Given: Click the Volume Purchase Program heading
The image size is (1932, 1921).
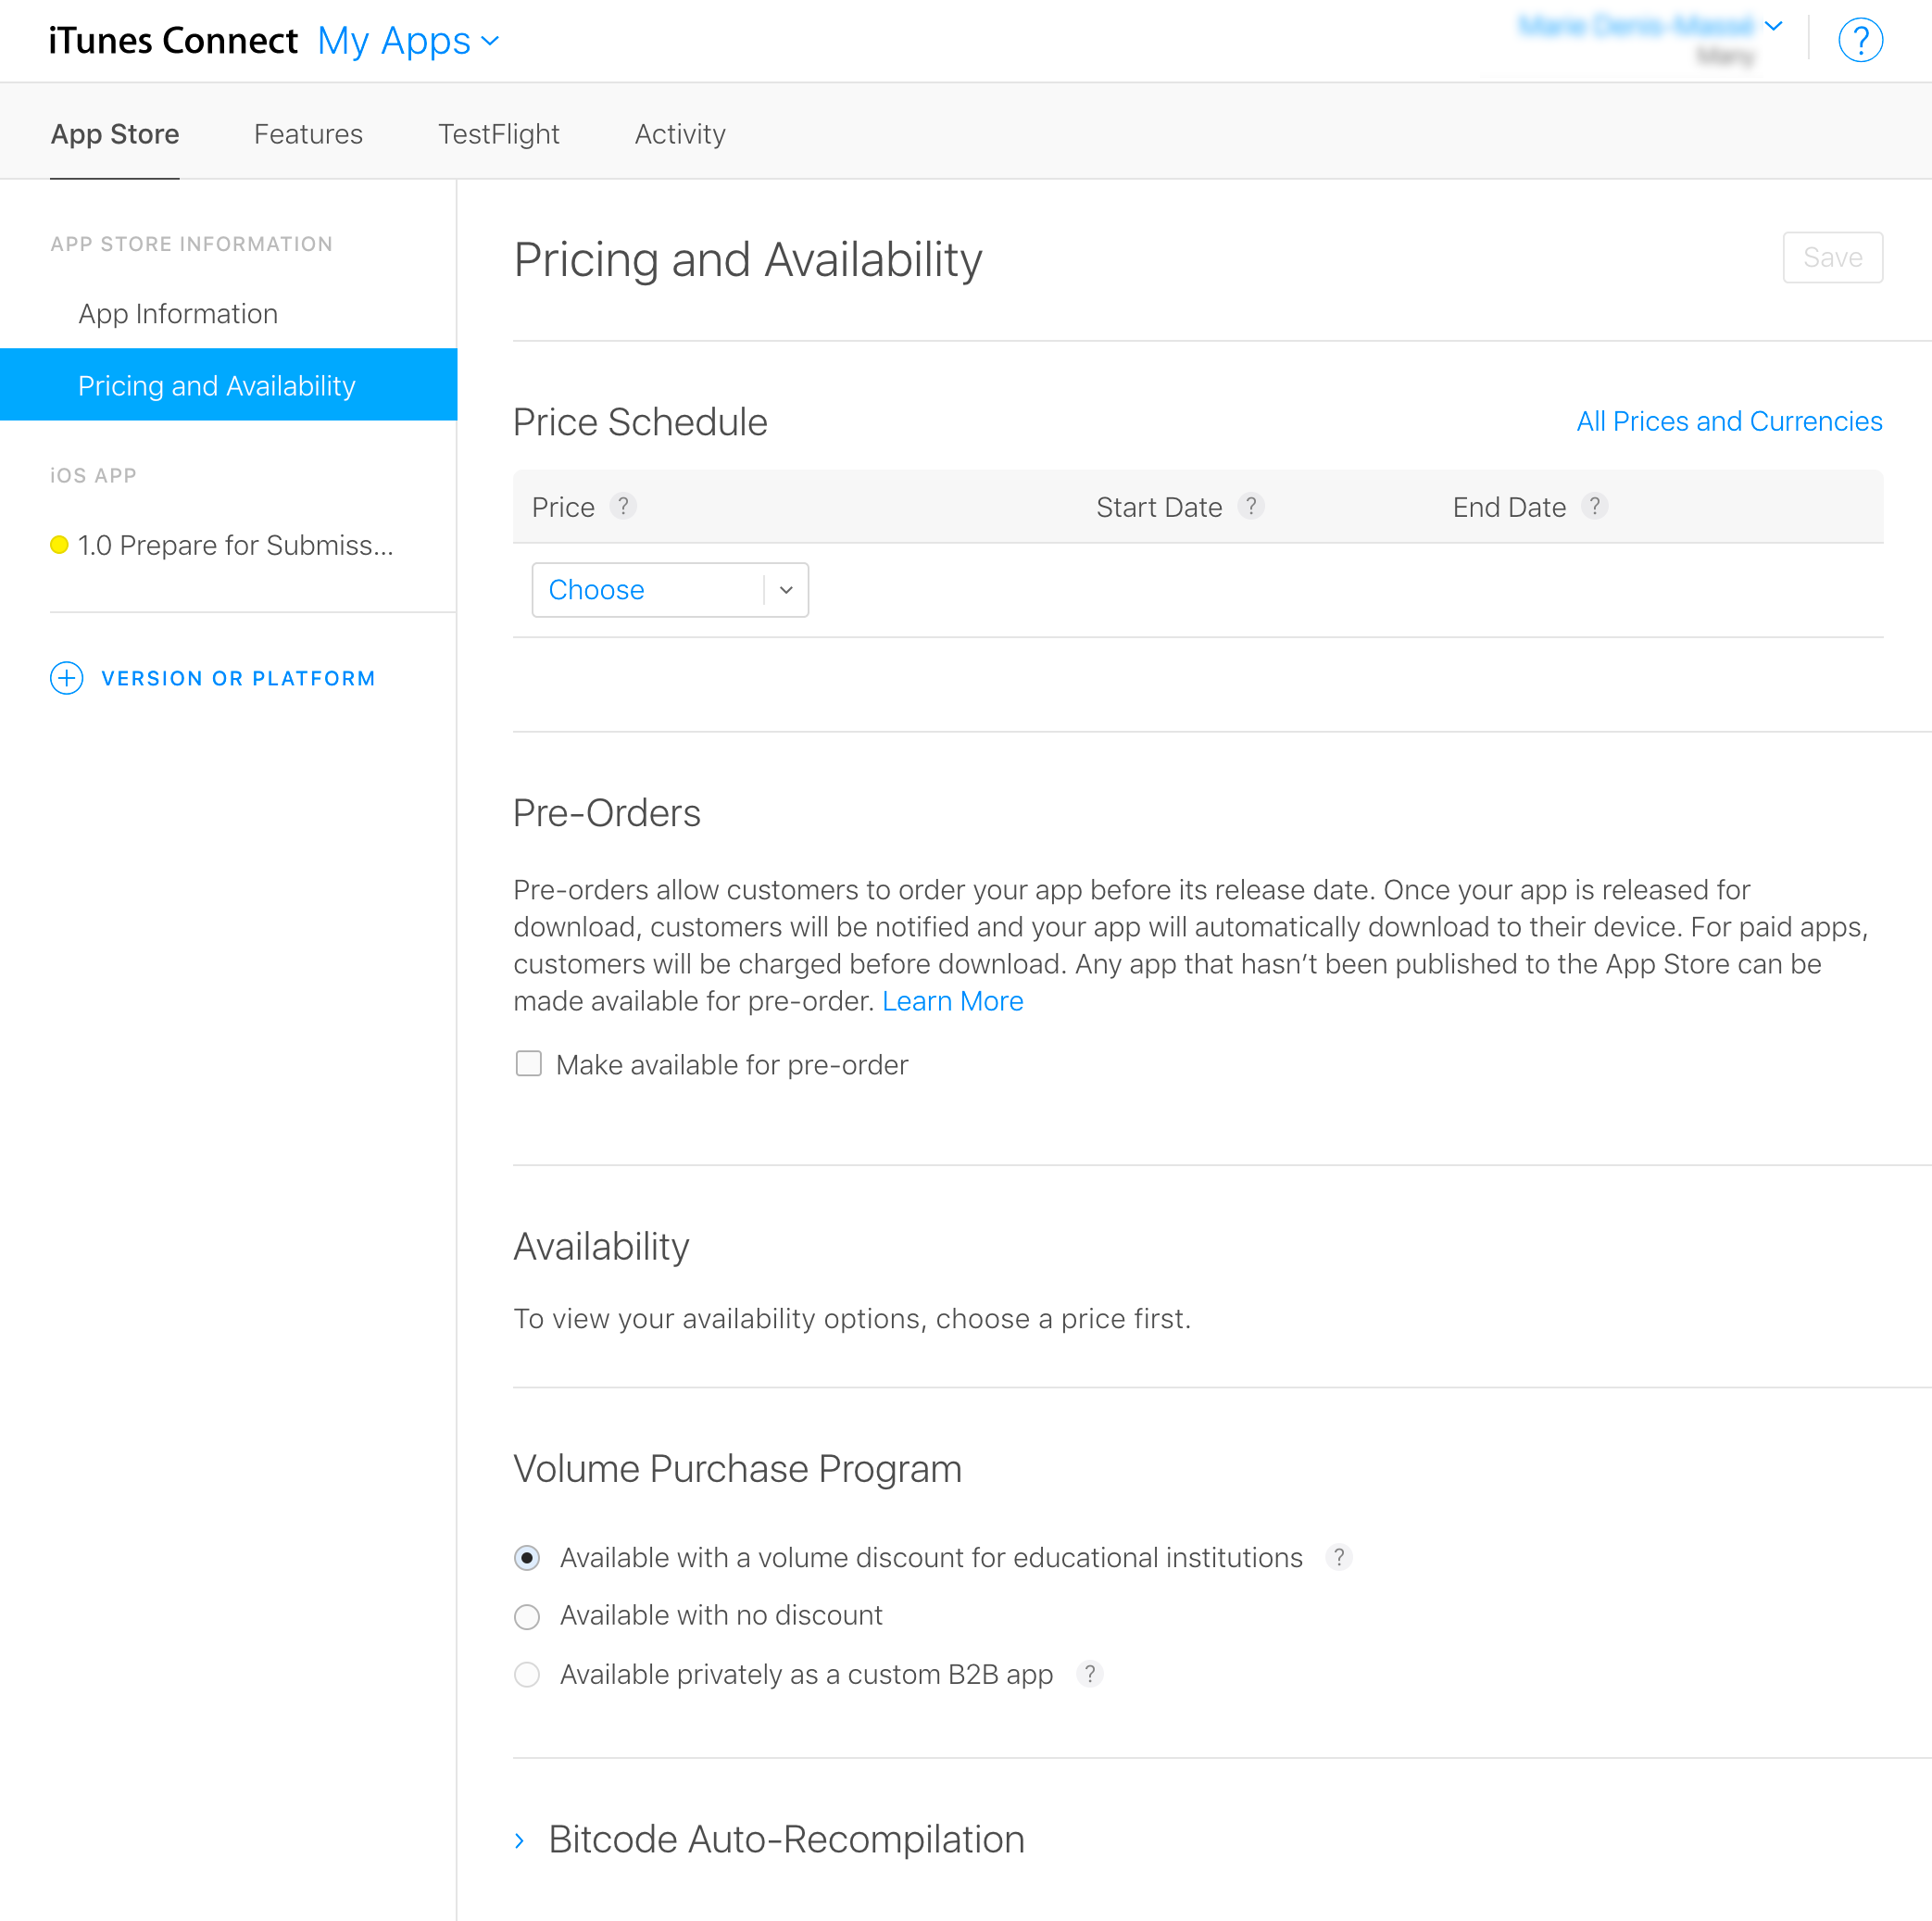Looking at the screenshot, I should pos(737,1469).
